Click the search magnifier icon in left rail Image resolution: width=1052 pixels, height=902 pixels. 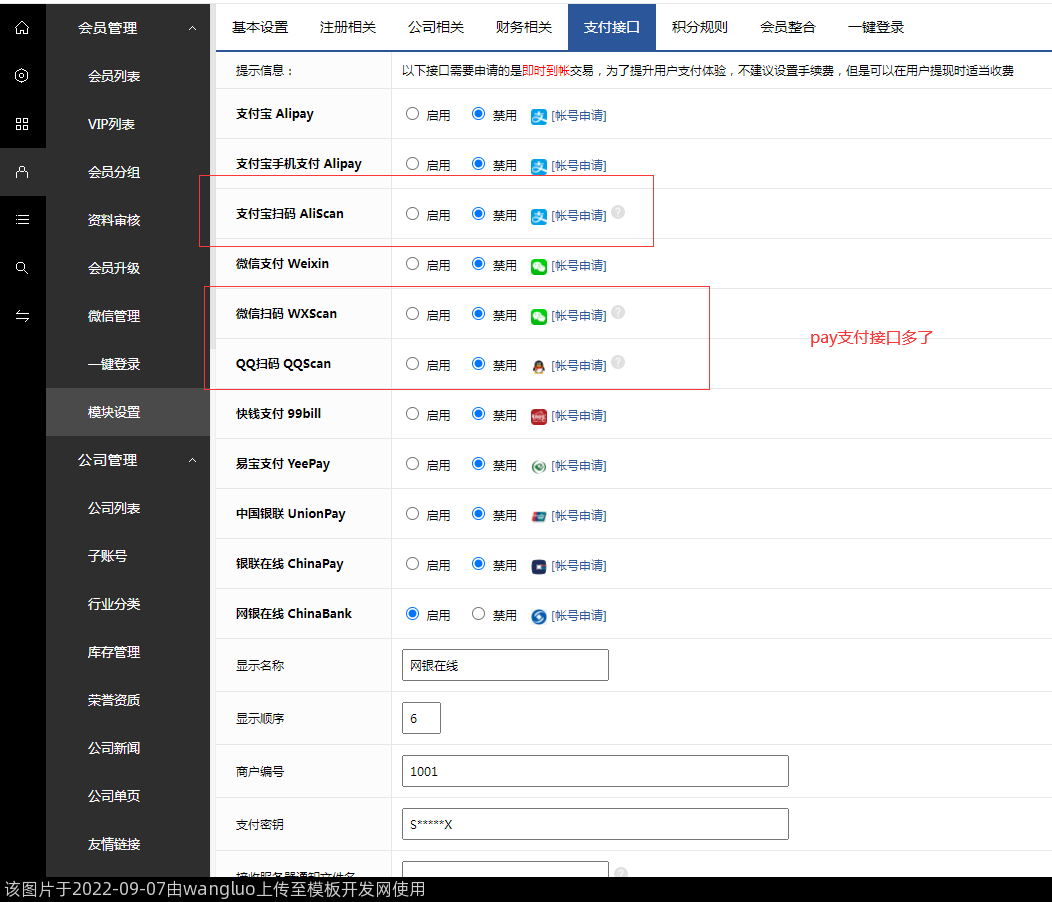(x=22, y=268)
